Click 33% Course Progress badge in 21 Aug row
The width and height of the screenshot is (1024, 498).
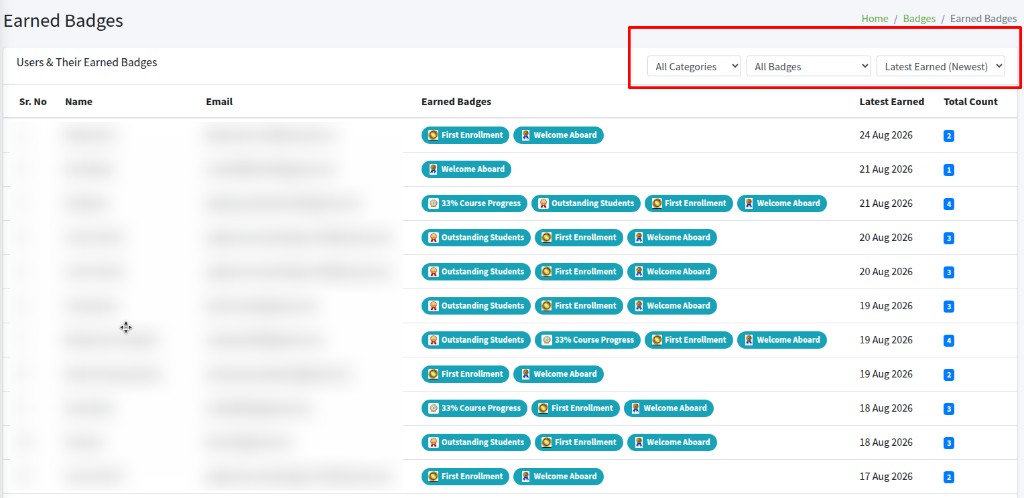(474, 203)
